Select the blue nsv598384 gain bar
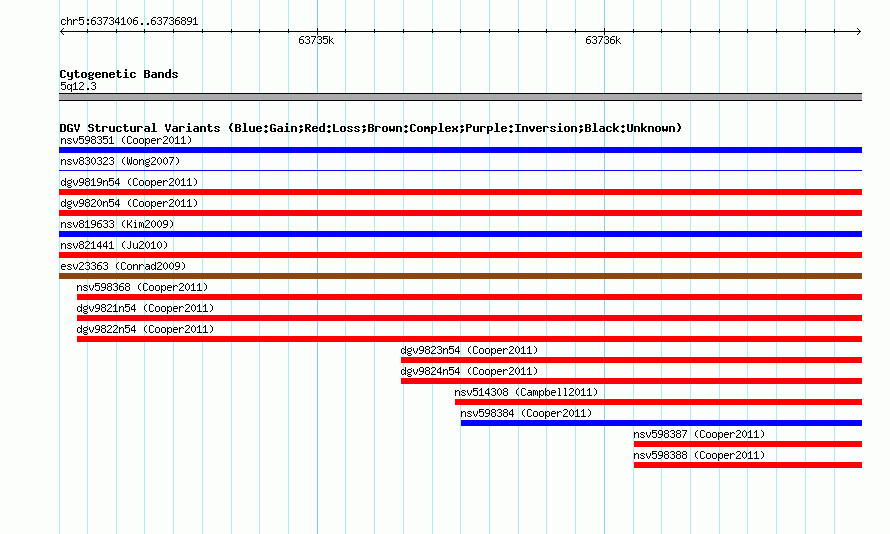 661,423
